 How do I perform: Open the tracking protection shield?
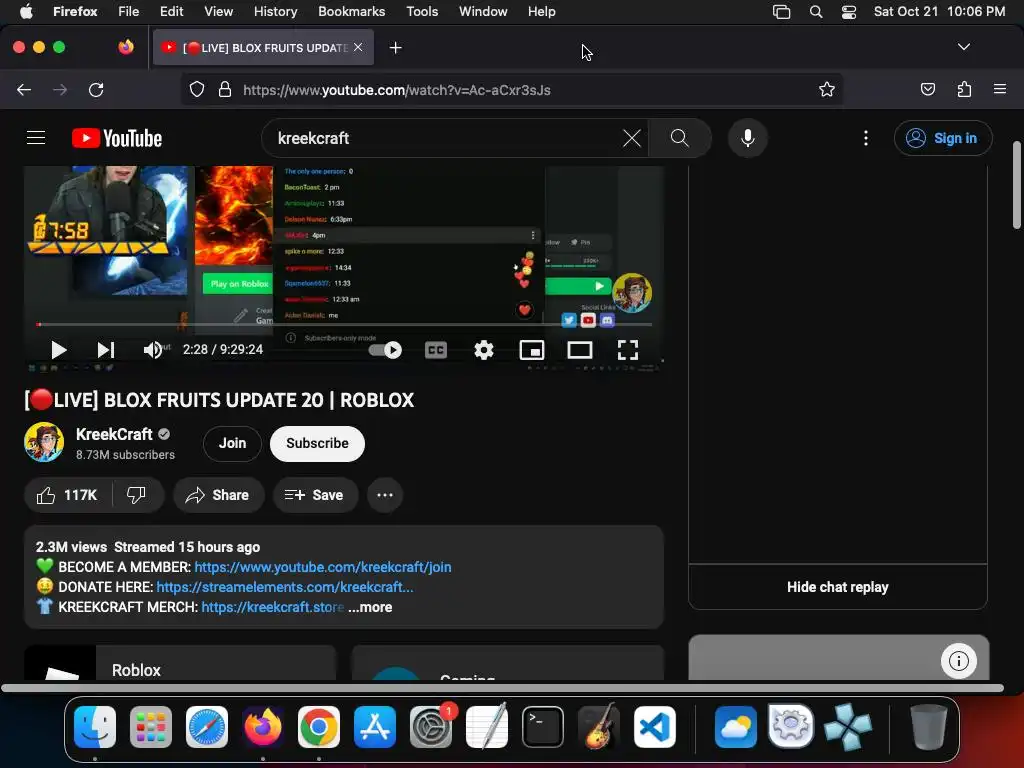(x=197, y=89)
